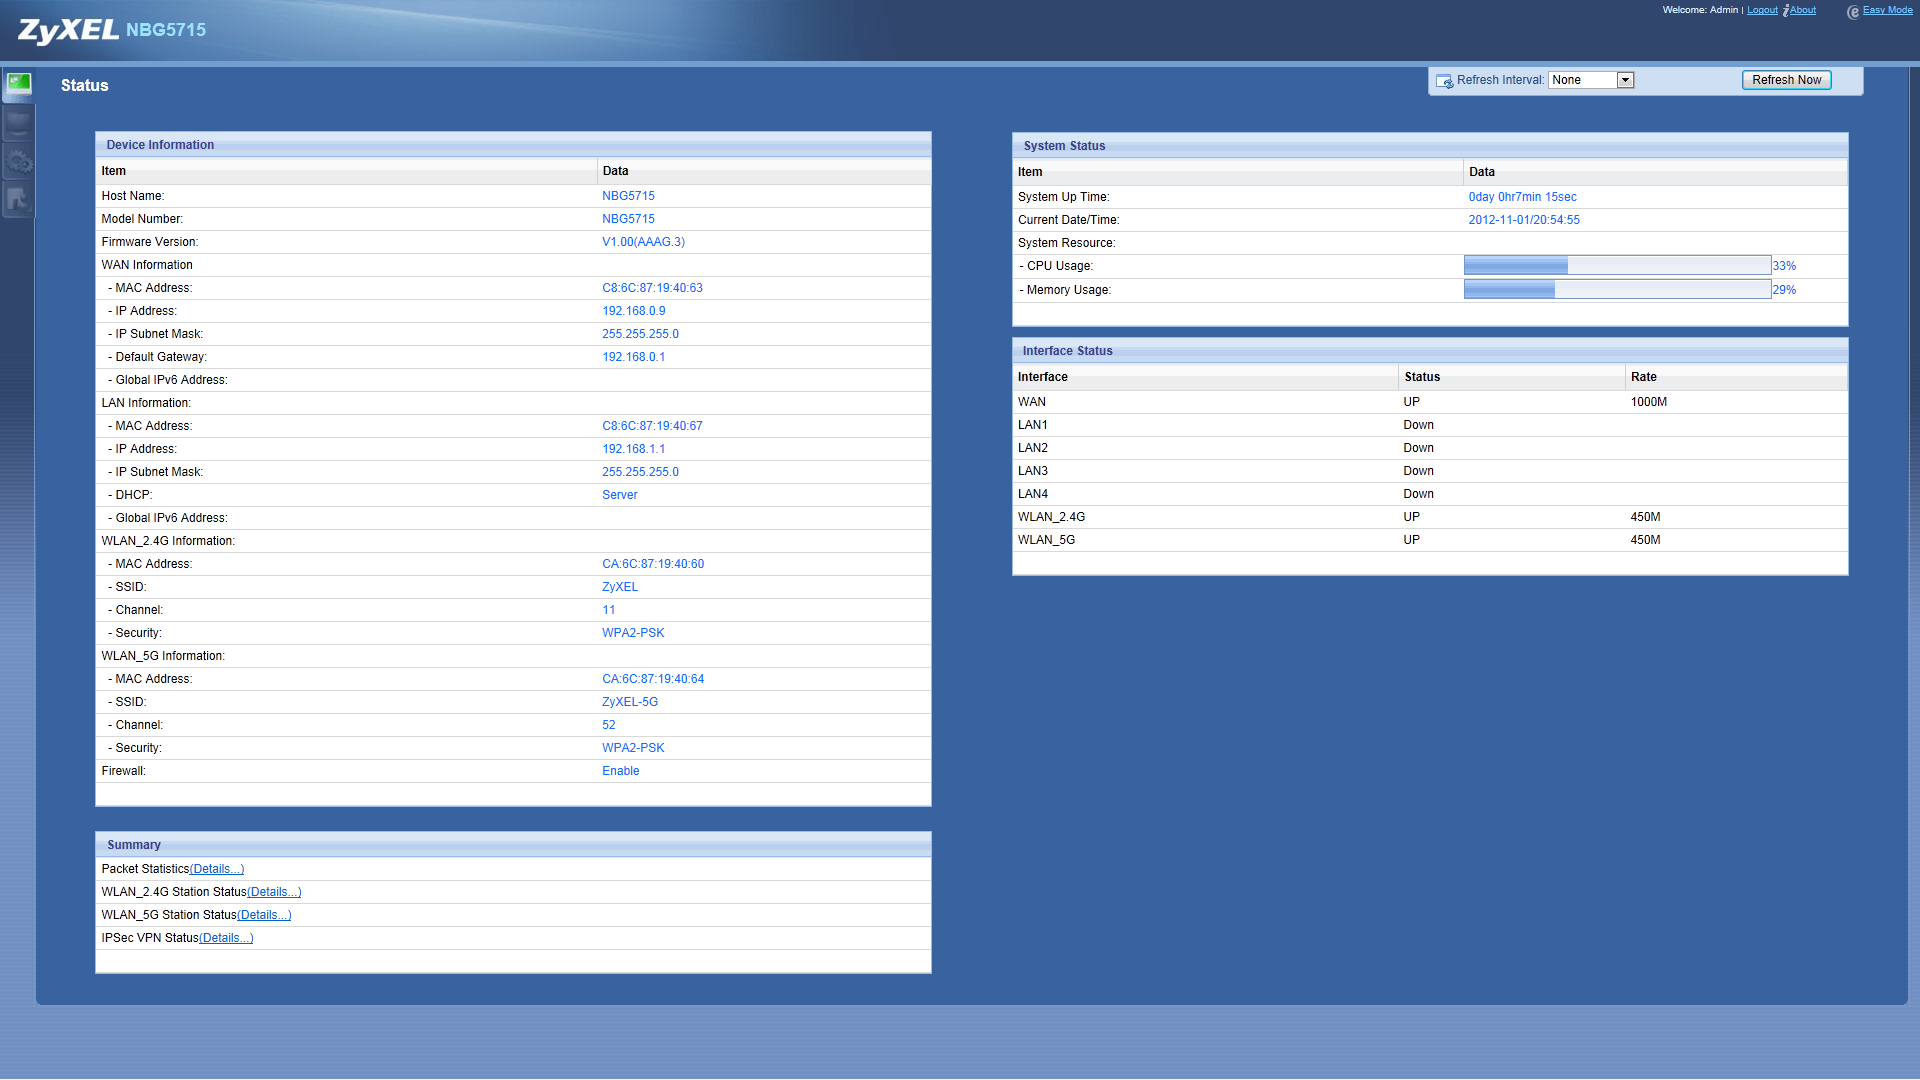Click the Device Information panel header
This screenshot has width=1920, height=1080.
click(513, 145)
